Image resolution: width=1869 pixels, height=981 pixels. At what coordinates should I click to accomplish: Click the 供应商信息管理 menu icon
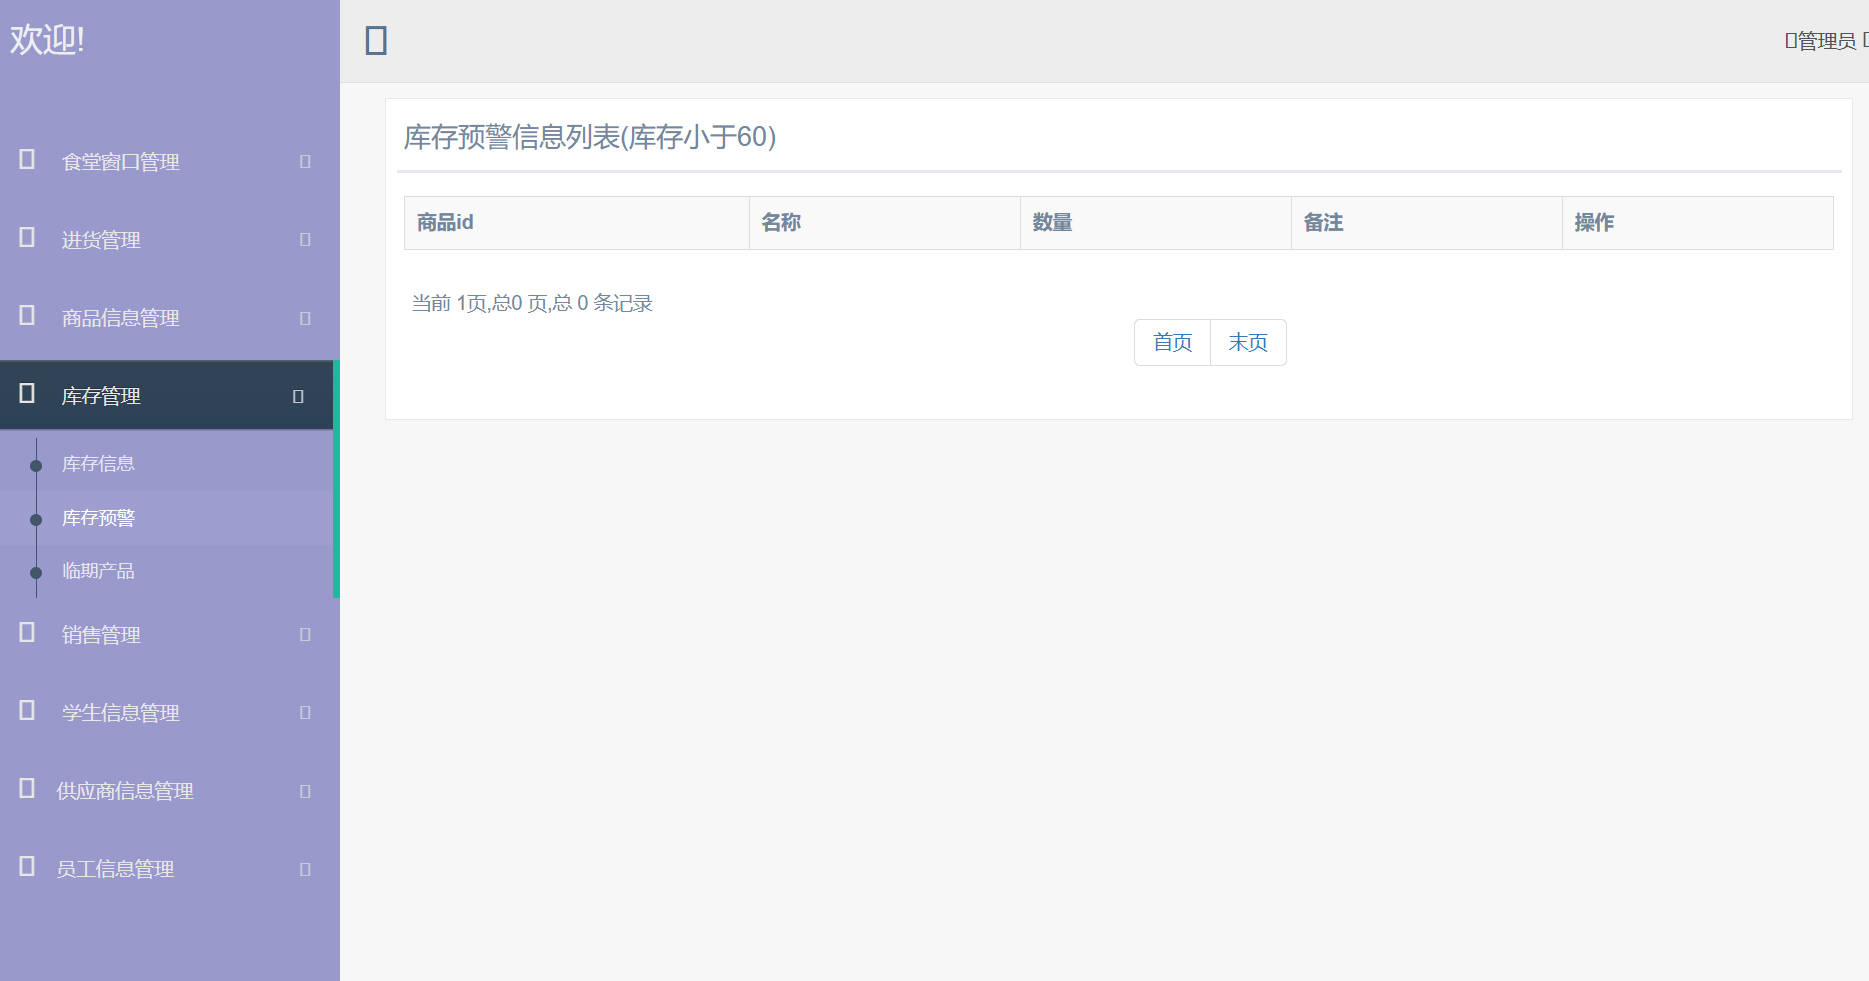click(x=26, y=790)
